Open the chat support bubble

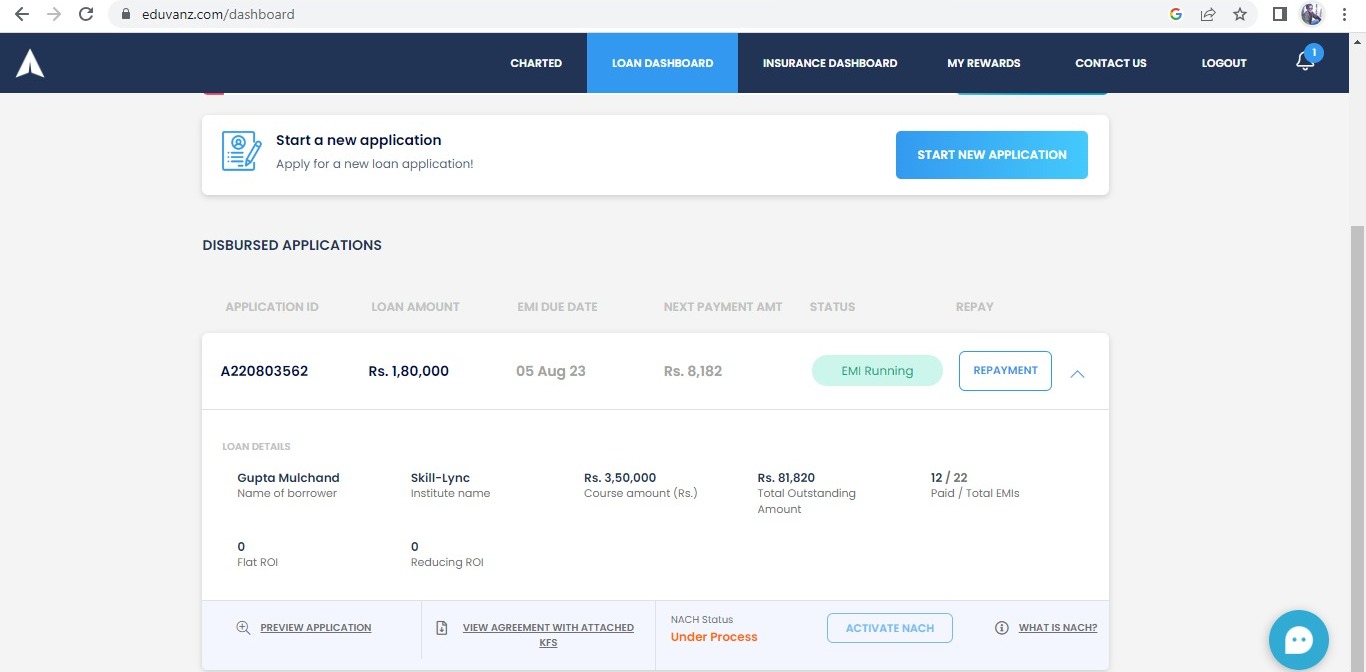point(1298,640)
